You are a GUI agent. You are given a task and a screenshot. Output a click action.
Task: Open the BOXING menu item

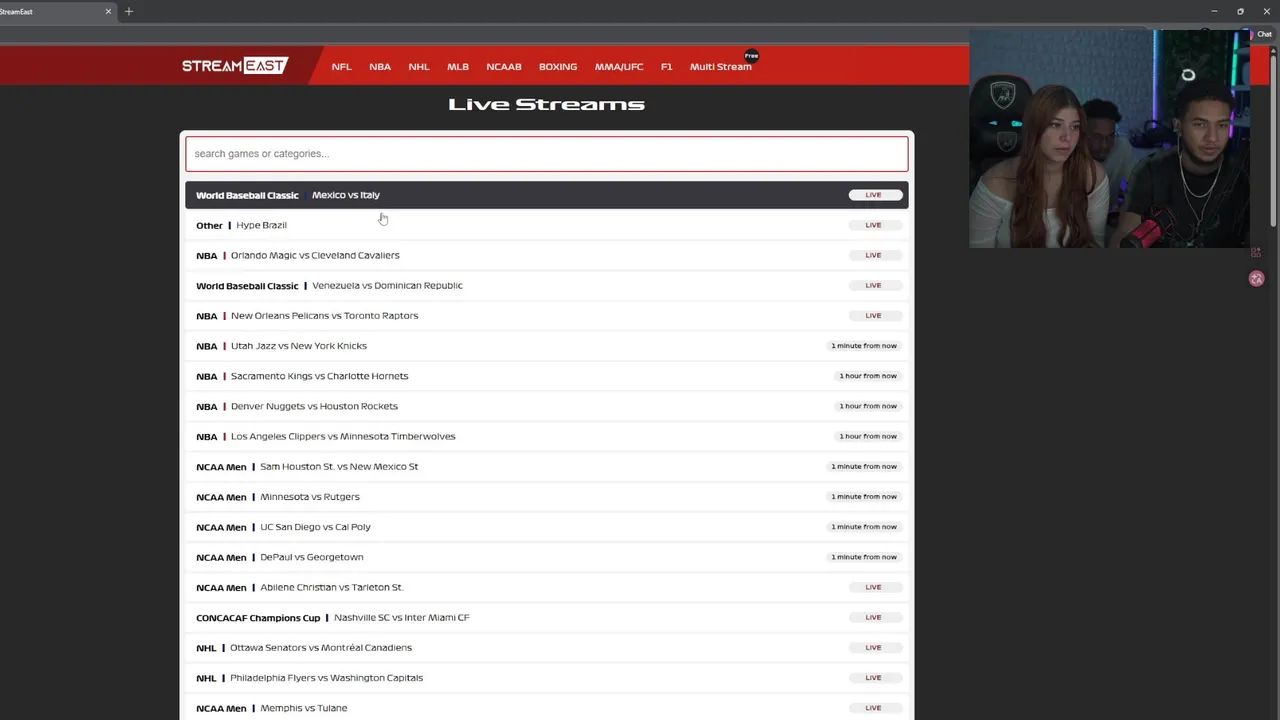(558, 67)
